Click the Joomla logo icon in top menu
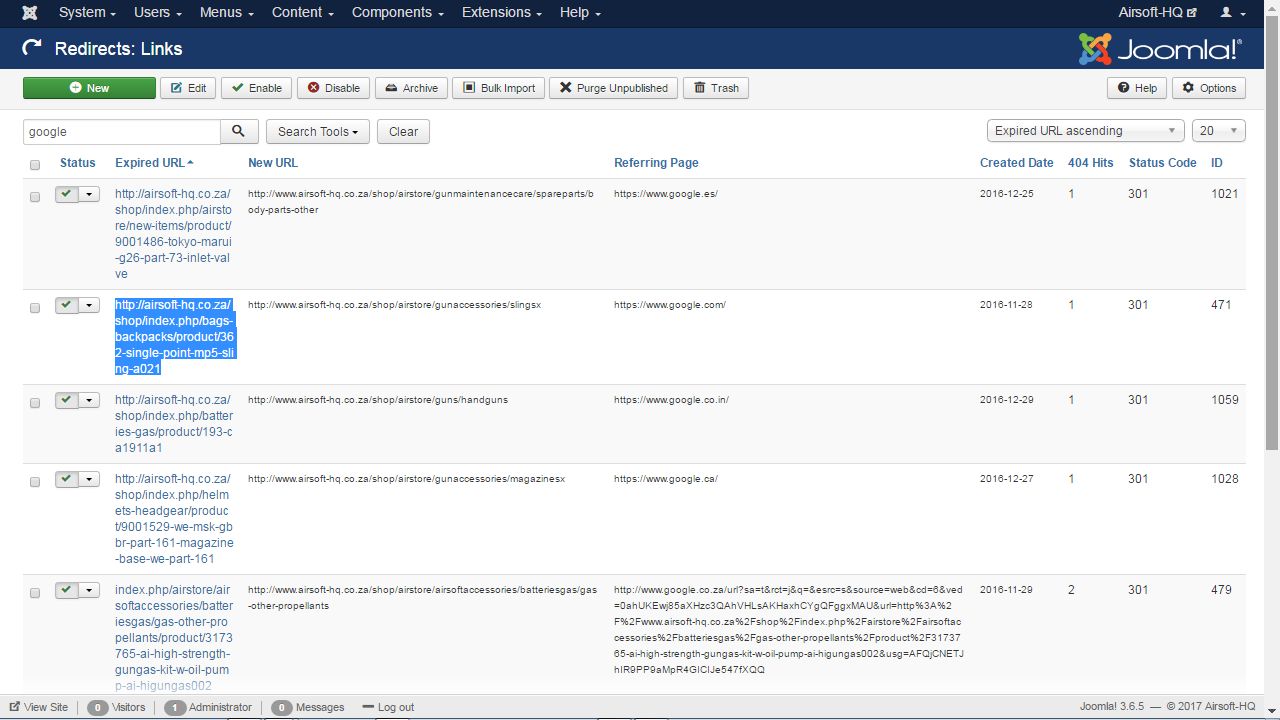Screen dimensions: 1280x720 pyautogui.click(x=30, y=13)
